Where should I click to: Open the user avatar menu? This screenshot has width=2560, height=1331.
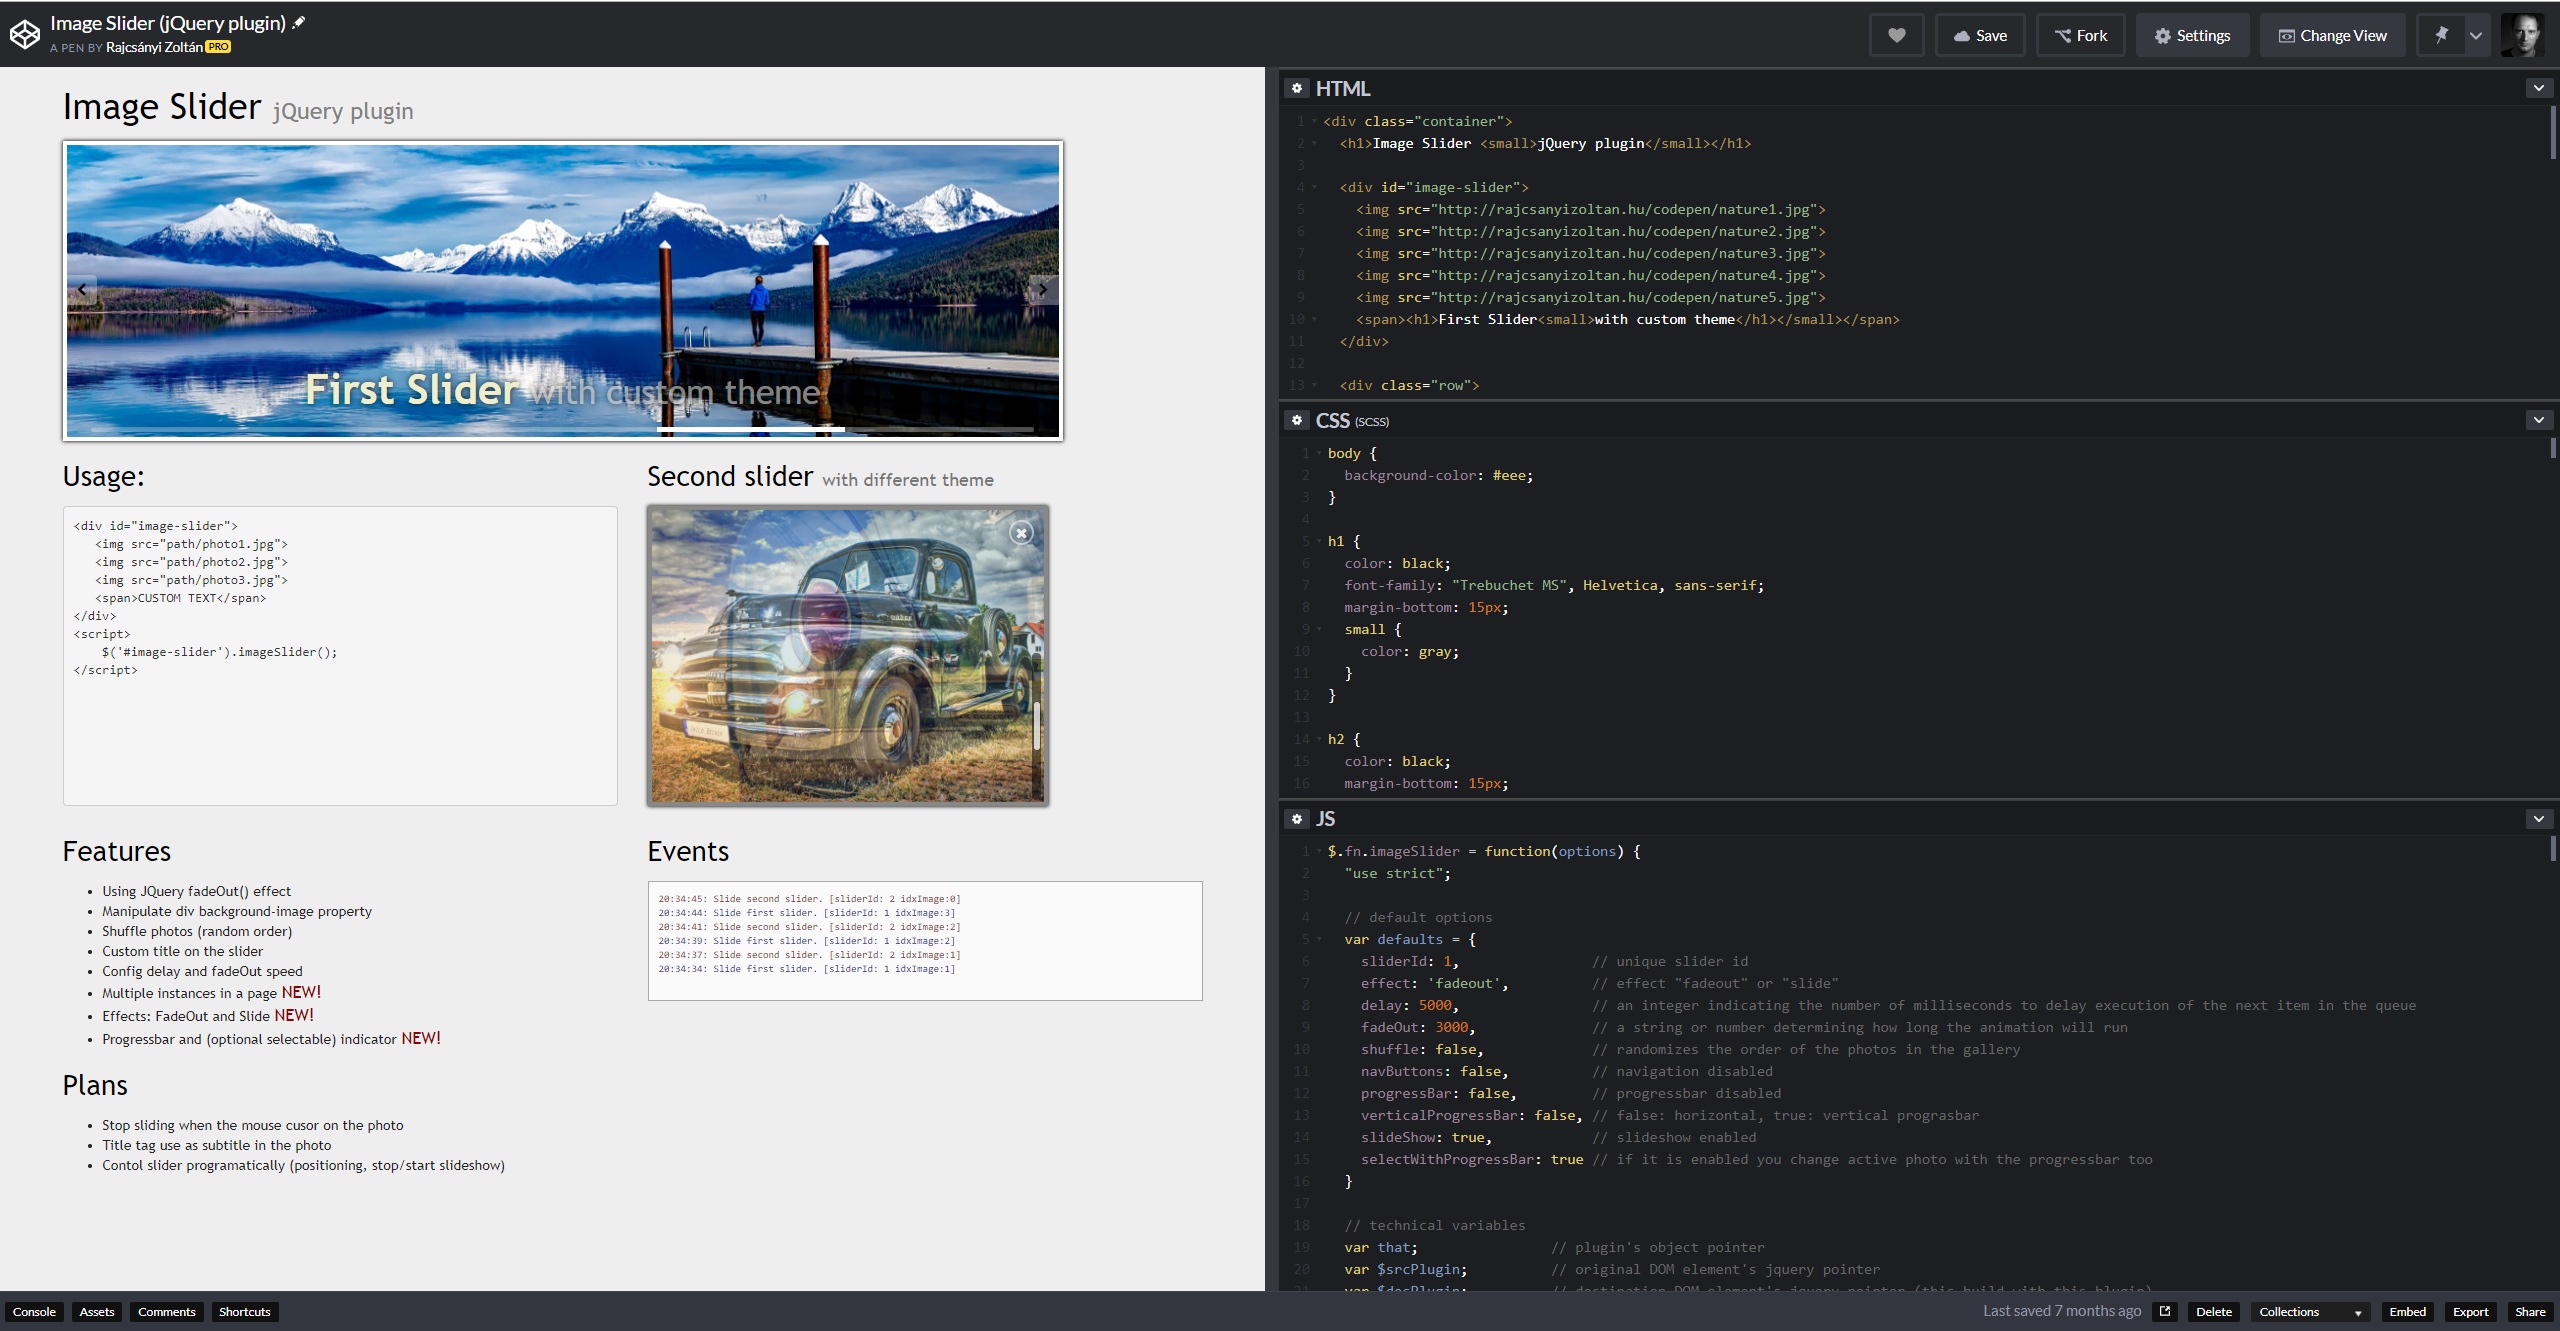(x=2523, y=35)
